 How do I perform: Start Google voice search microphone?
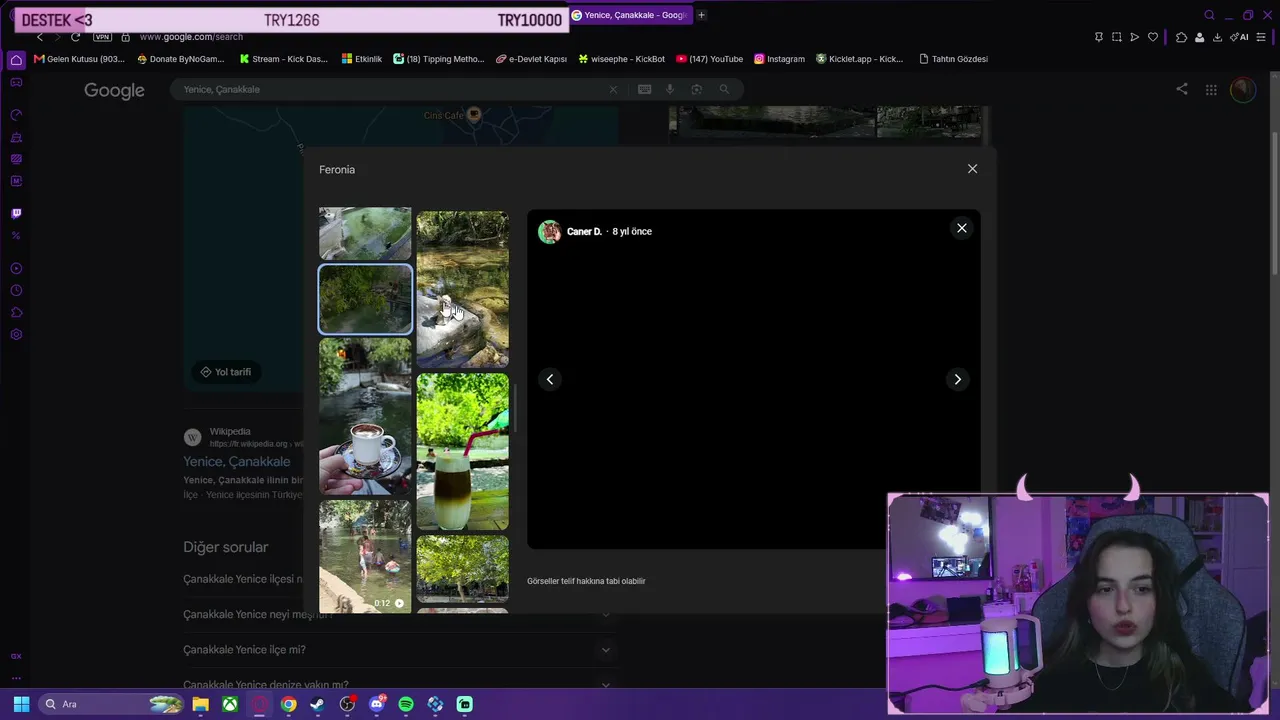point(670,89)
